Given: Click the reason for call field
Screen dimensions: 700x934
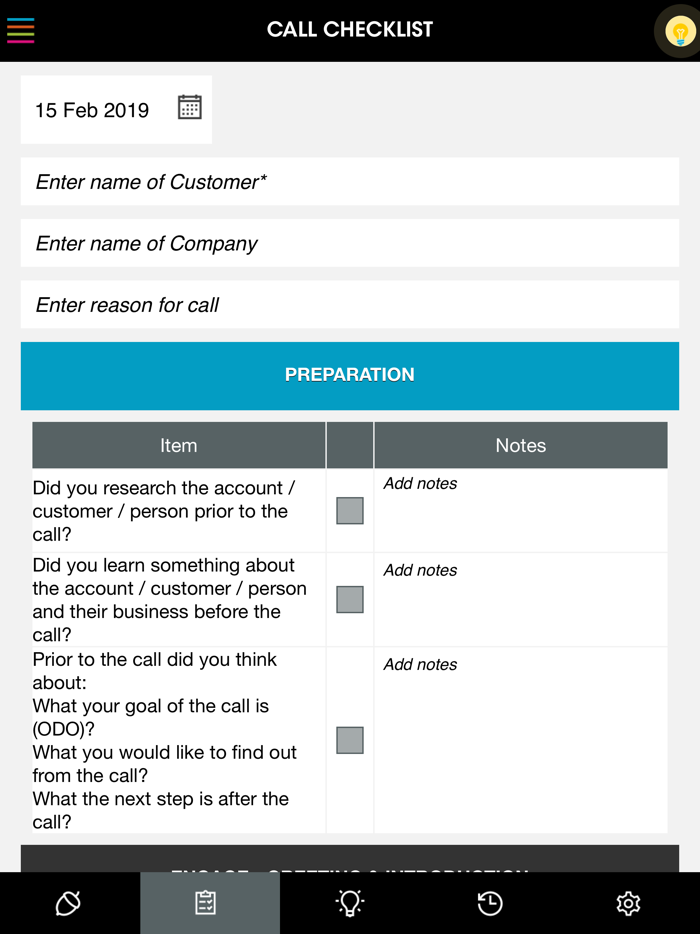Looking at the screenshot, I should pyautogui.click(x=350, y=305).
